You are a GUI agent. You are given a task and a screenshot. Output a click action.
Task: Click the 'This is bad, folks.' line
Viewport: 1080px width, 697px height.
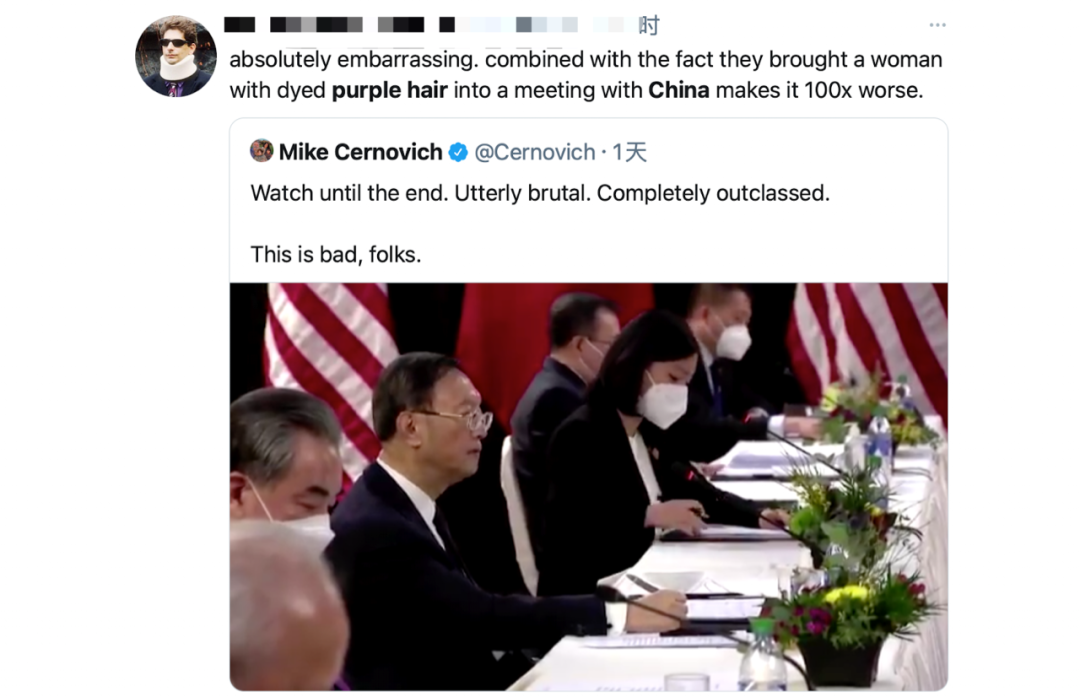[x=335, y=255]
